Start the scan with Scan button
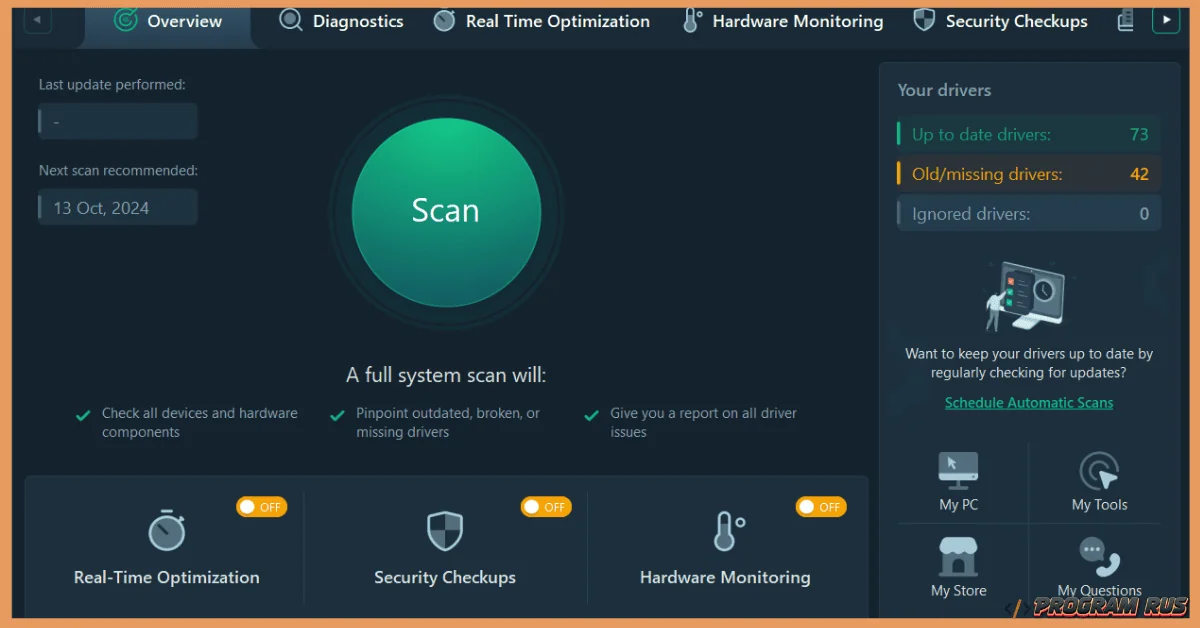The height and width of the screenshot is (628, 1200). 446,211
